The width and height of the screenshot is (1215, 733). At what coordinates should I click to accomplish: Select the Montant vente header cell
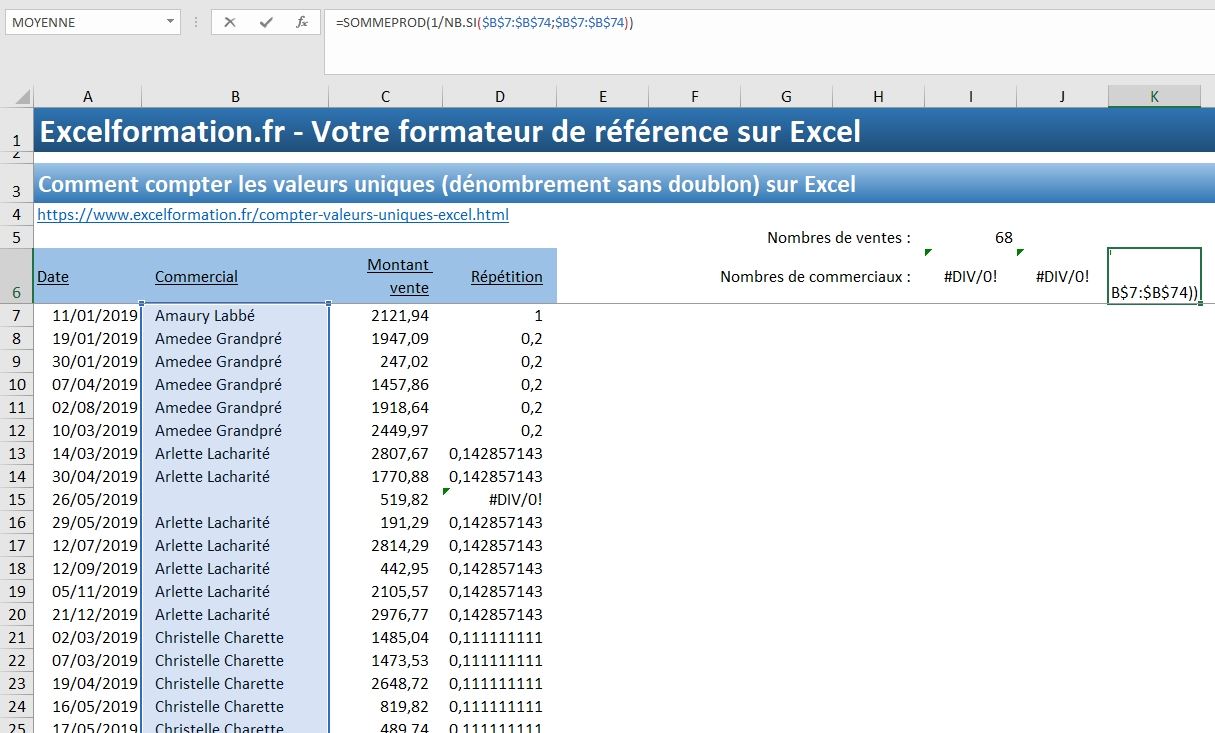pyautogui.click(x=400, y=276)
